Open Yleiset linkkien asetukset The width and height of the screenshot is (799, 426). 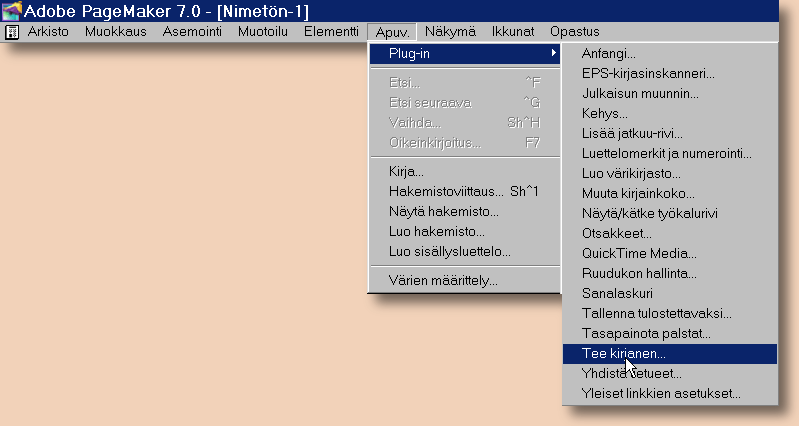pos(661,393)
